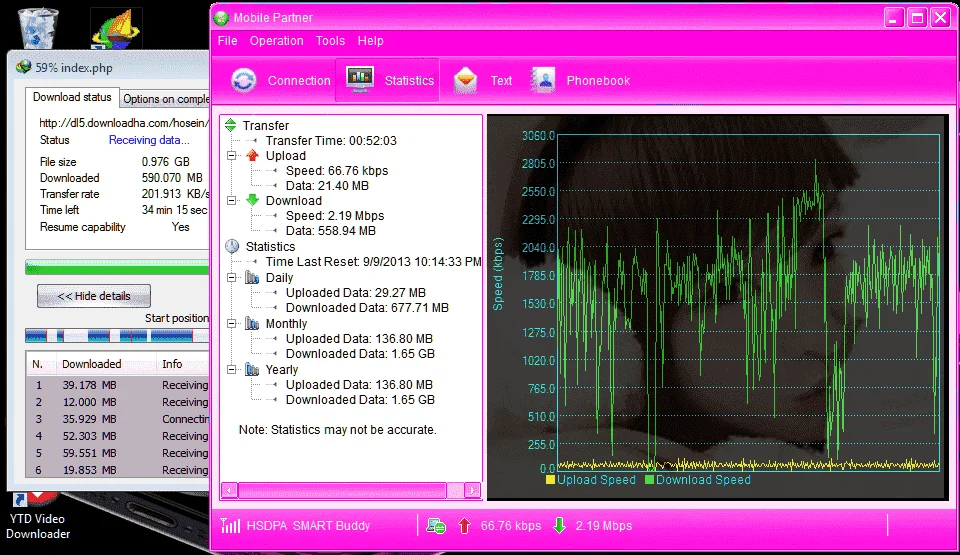Click the red upload arrow in status bar
Screen dimensions: 960x555
pos(464,526)
